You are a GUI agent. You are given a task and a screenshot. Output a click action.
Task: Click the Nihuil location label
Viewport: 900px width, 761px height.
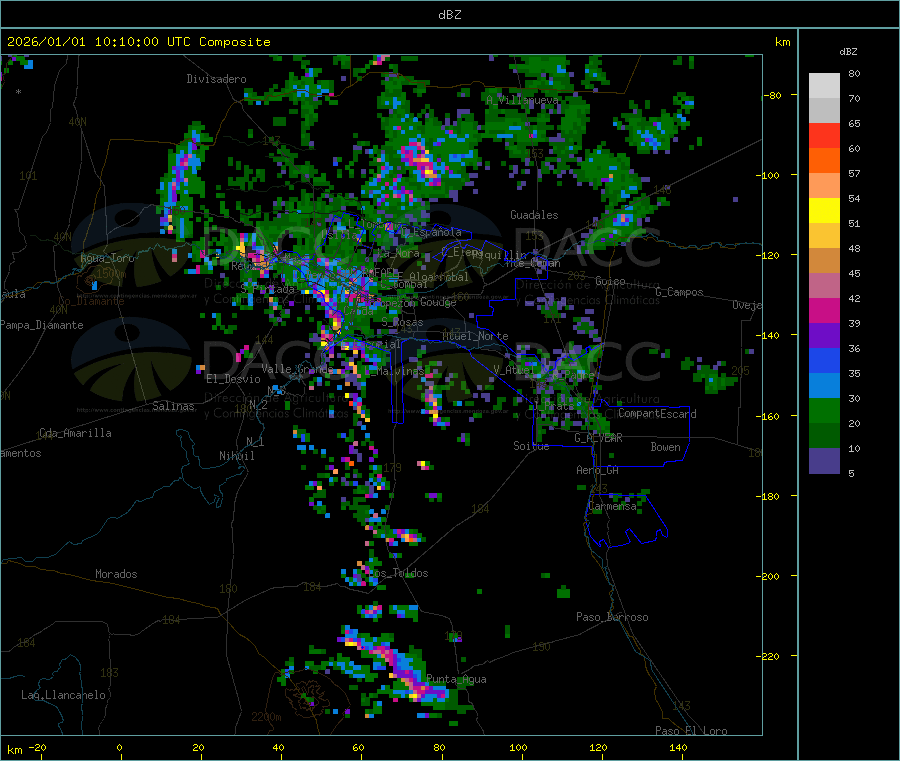tap(236, 456)
